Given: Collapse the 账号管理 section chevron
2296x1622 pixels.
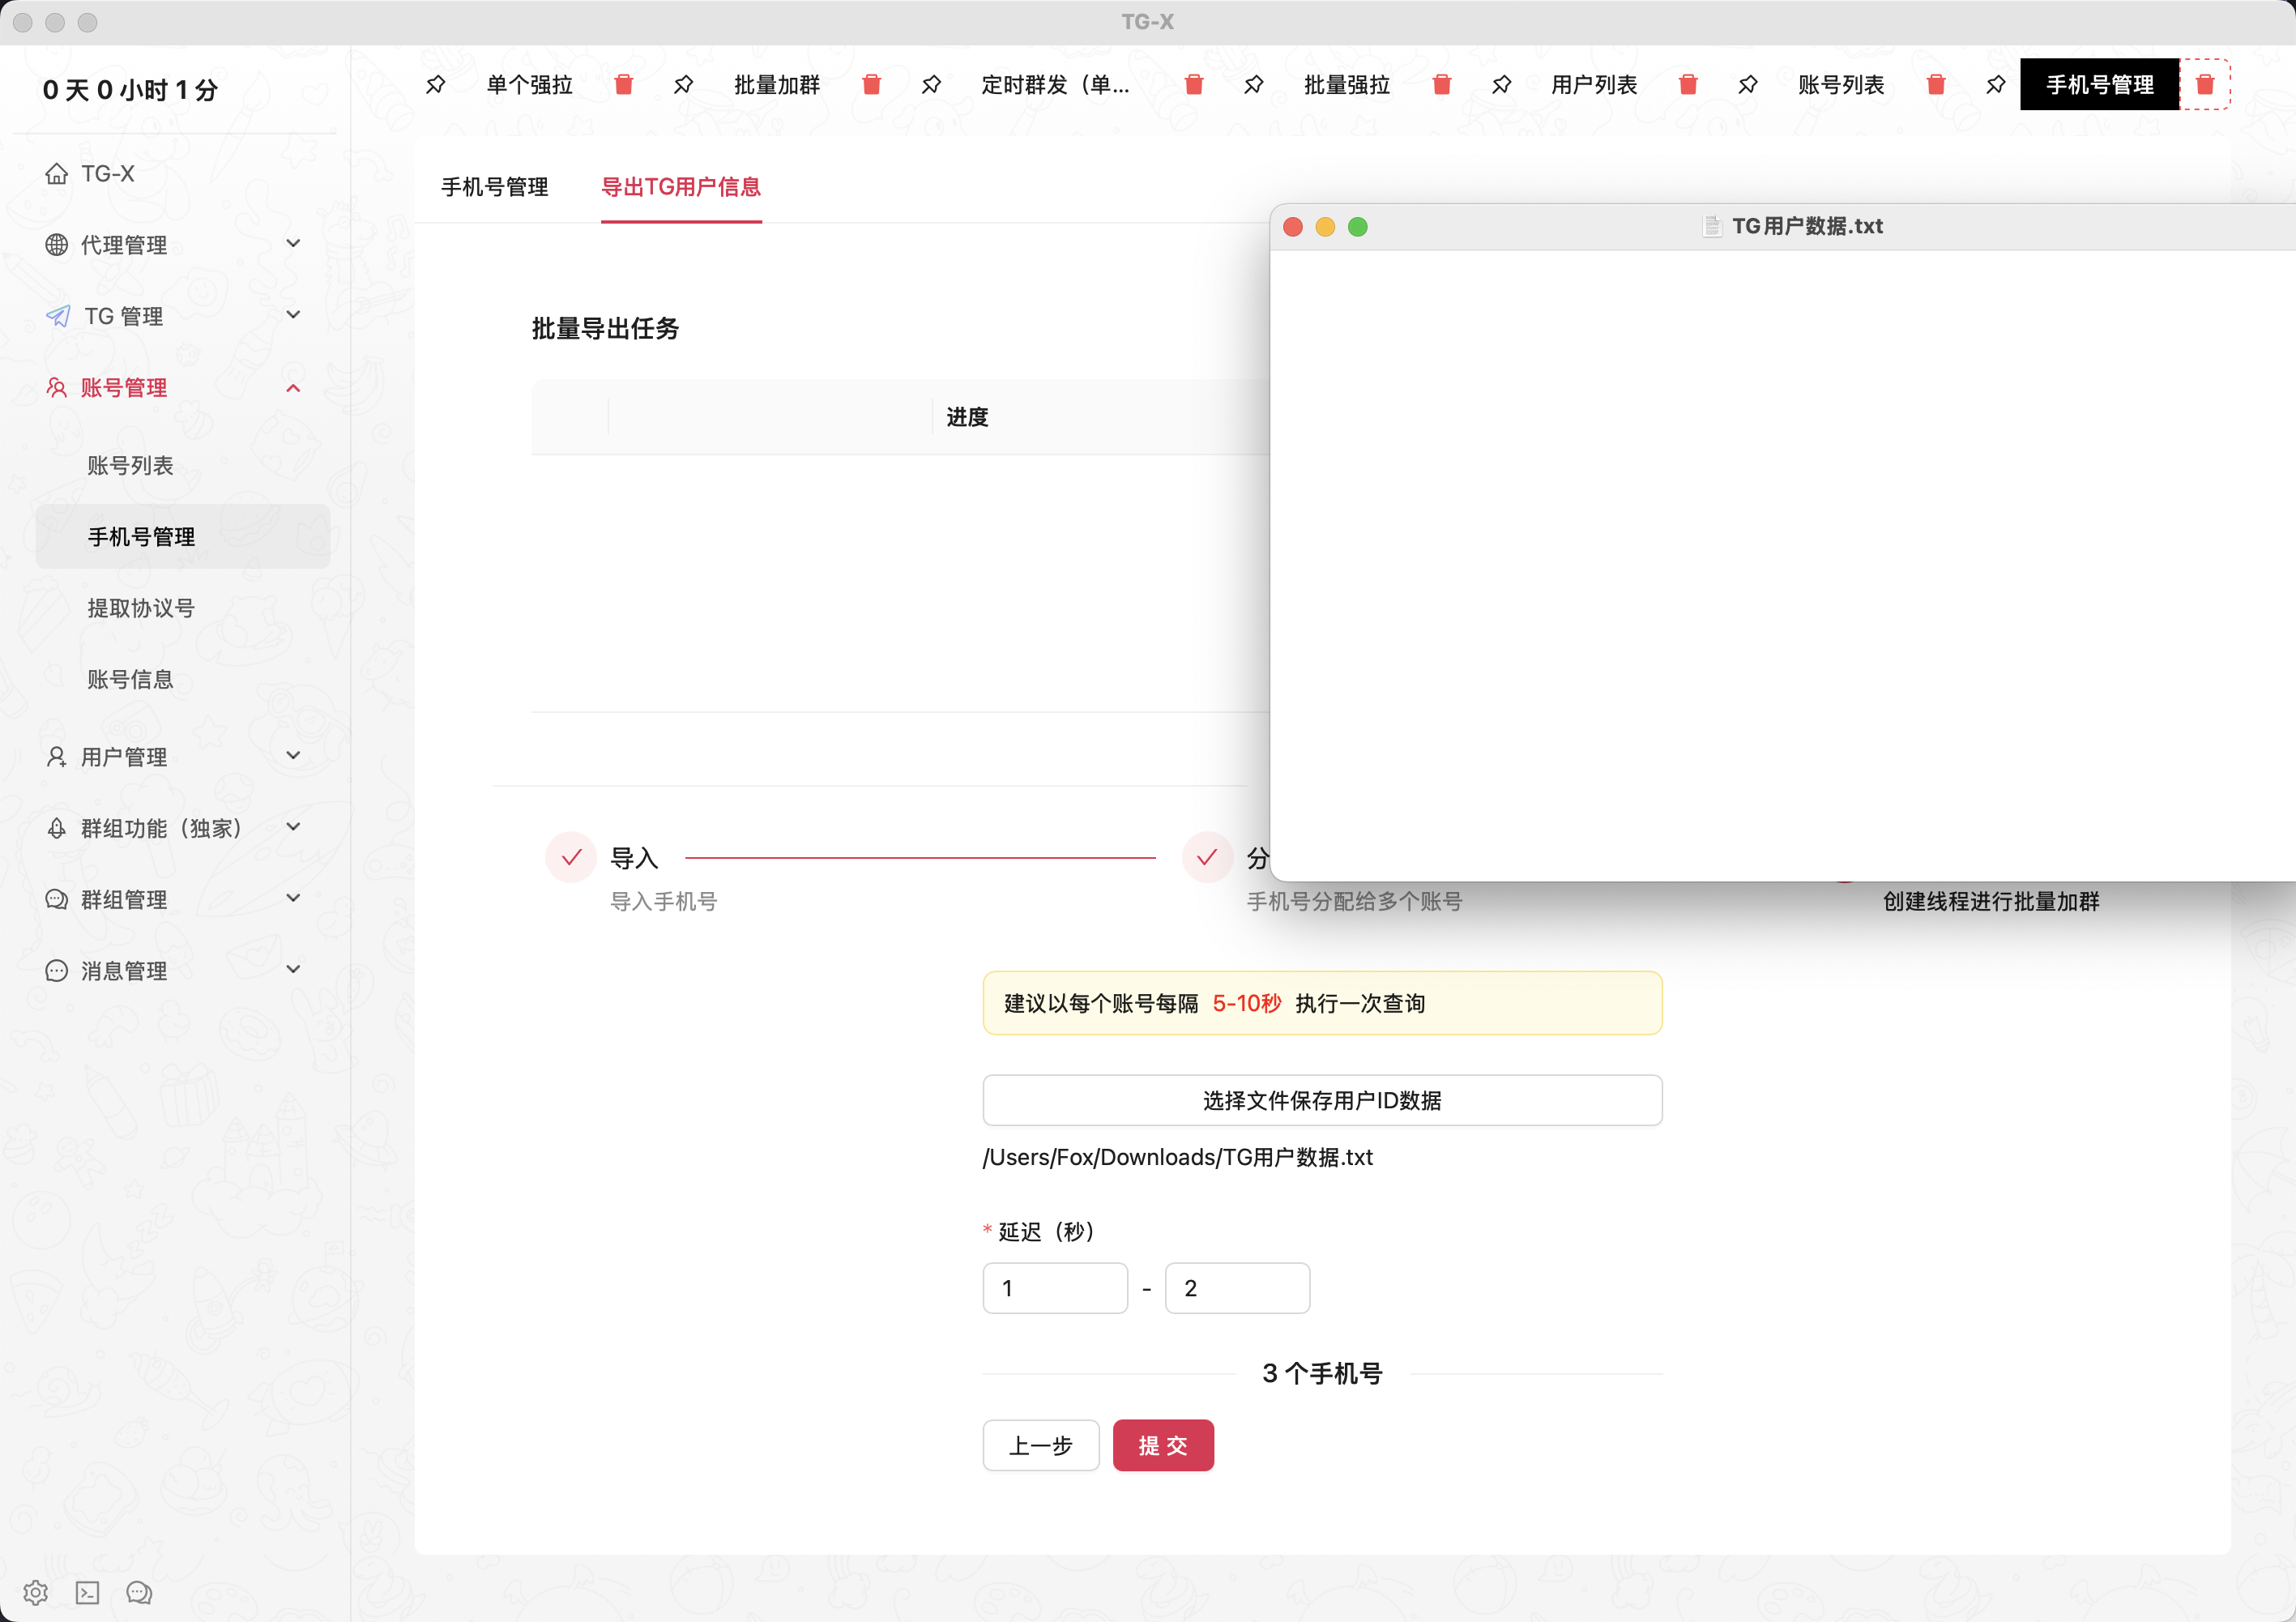Looking at the screenshot, I should (293, 388).
